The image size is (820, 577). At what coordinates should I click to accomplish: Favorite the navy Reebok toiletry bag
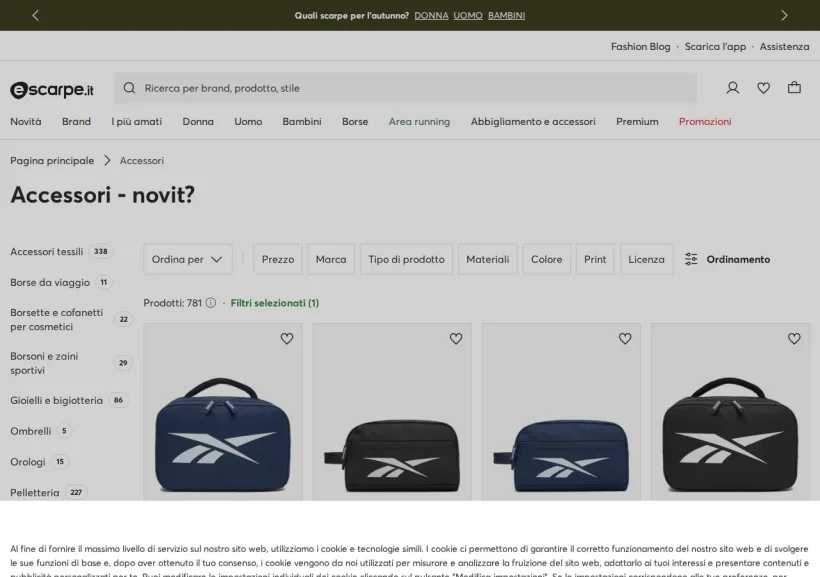tap(625, 338)
